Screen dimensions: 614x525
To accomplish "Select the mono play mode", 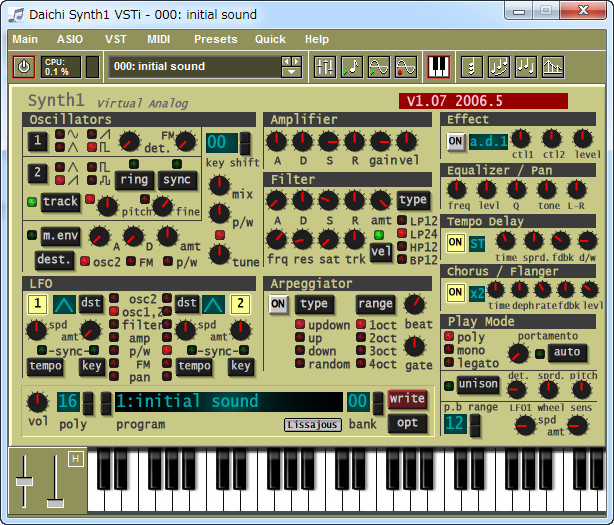I will [449, 351].
